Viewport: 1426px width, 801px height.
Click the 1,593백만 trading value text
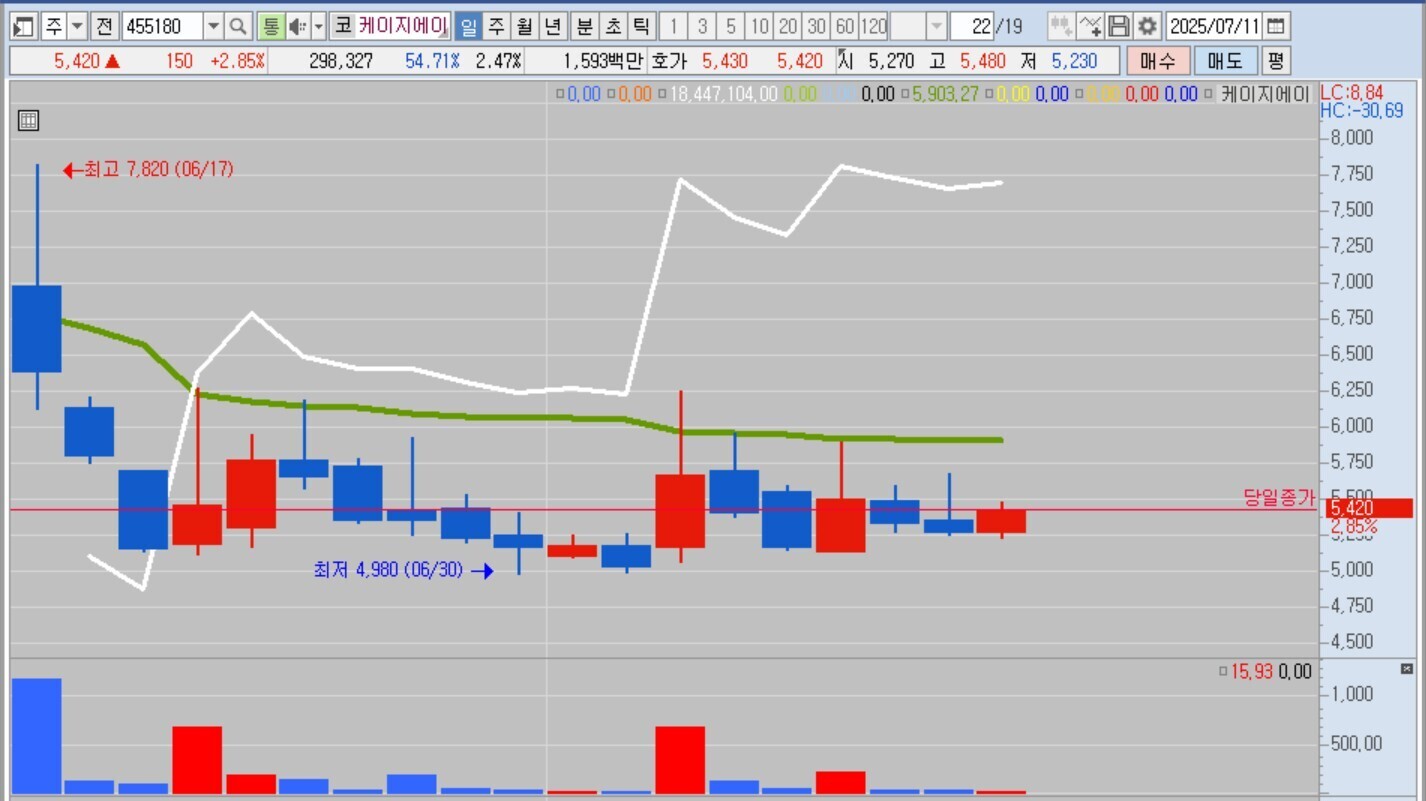tap(603, 61)
